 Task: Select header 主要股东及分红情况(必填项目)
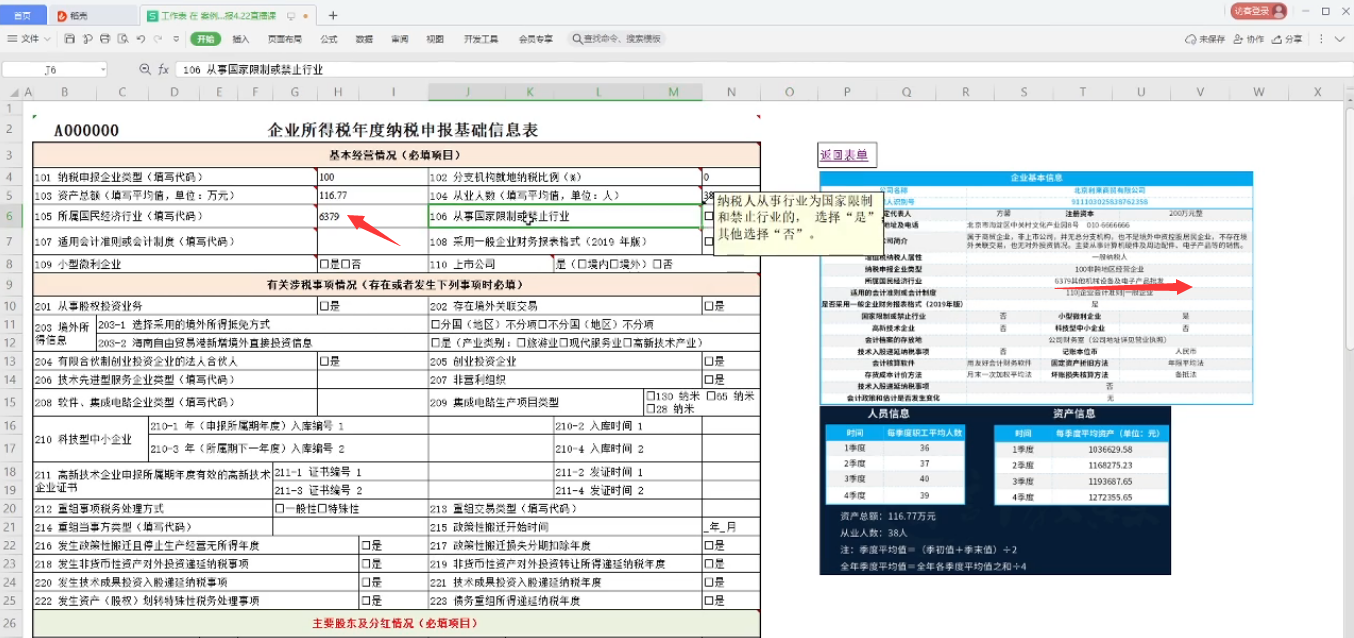point(397,623)
